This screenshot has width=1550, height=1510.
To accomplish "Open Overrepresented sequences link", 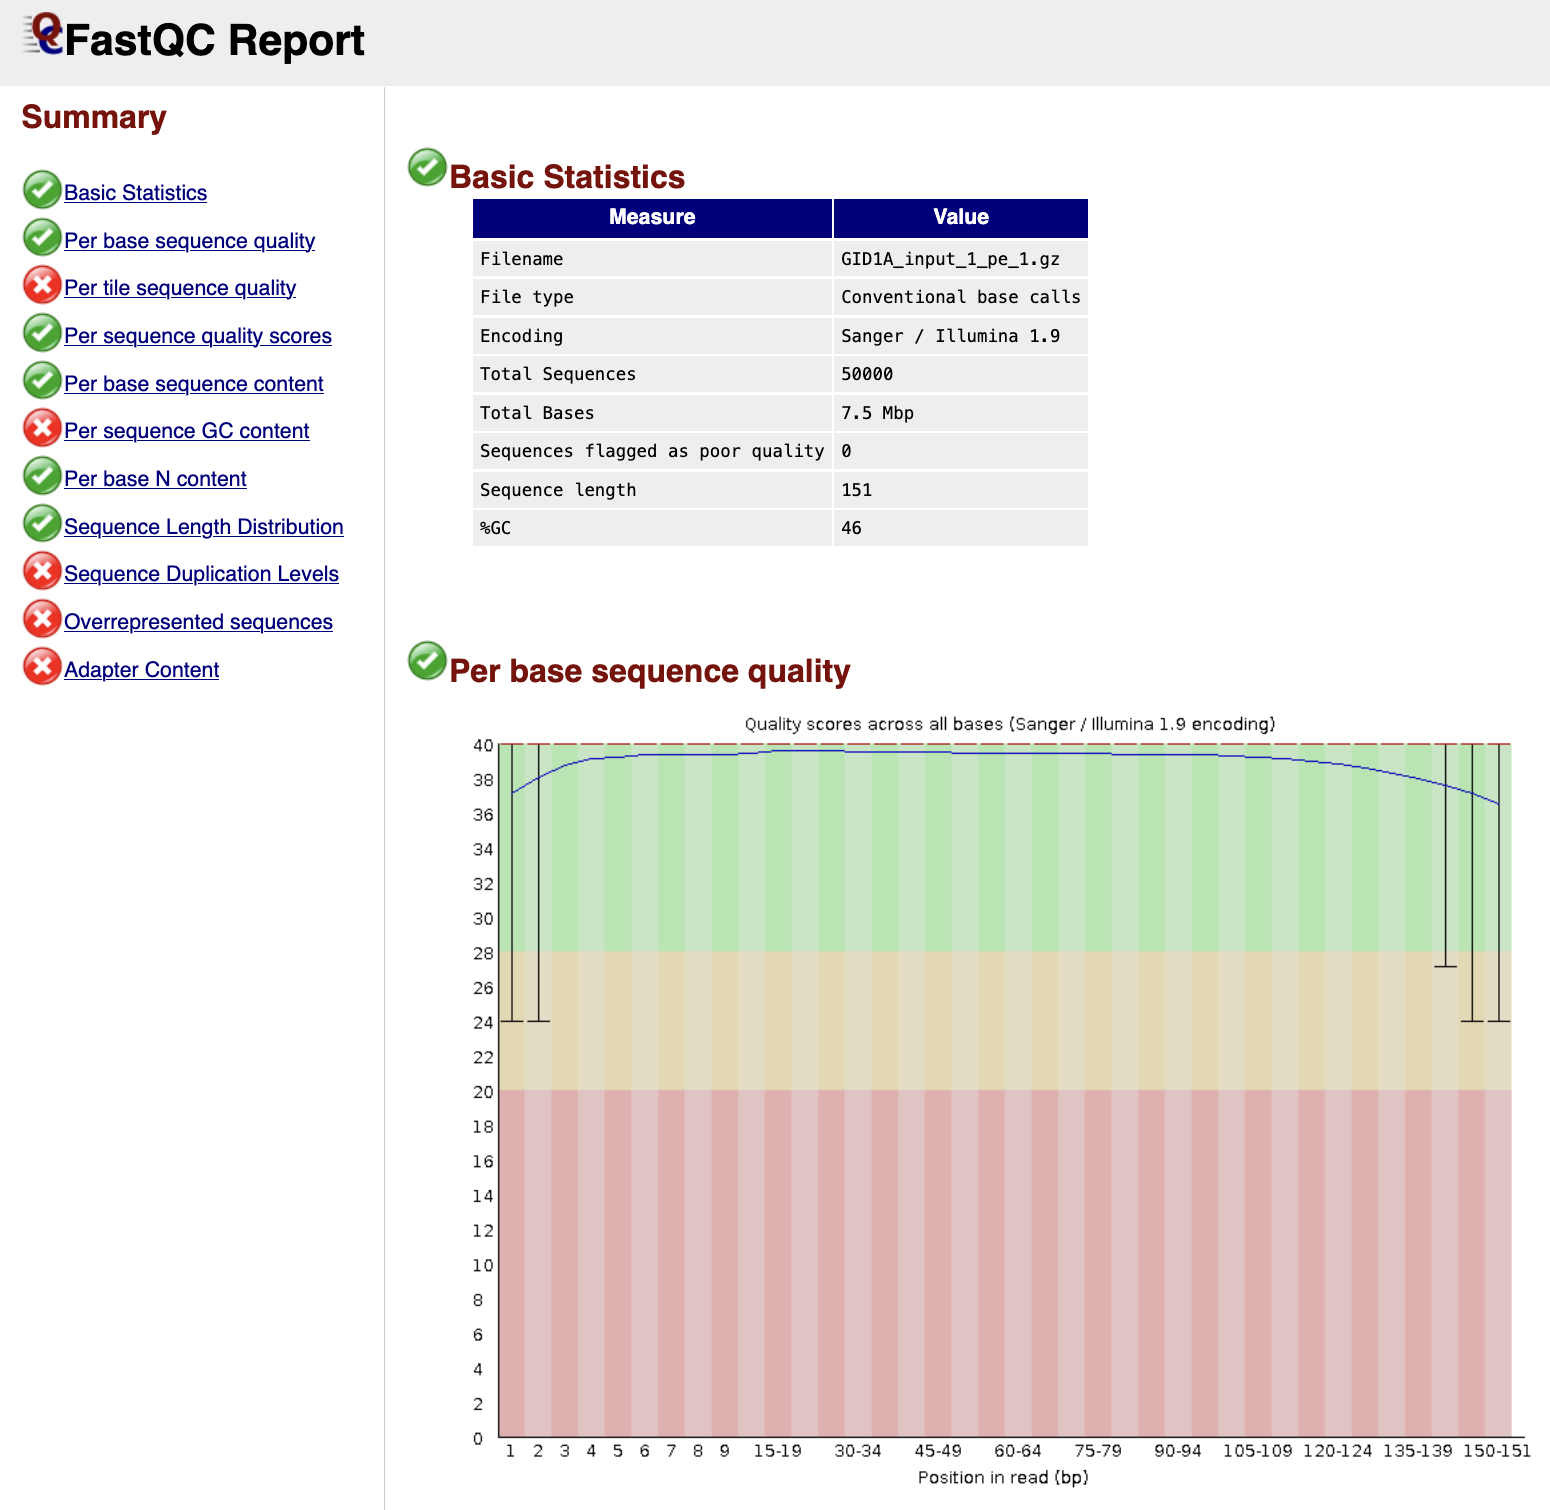I will click(x=198, y=622).
